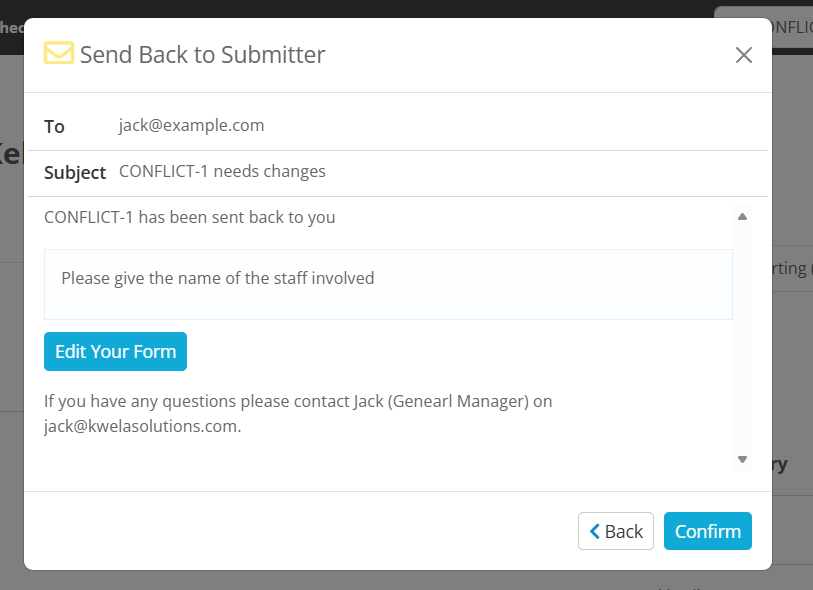Click the Subject field CONFLICT-1 needs changes
813x590 pixels.
(398, 172)
